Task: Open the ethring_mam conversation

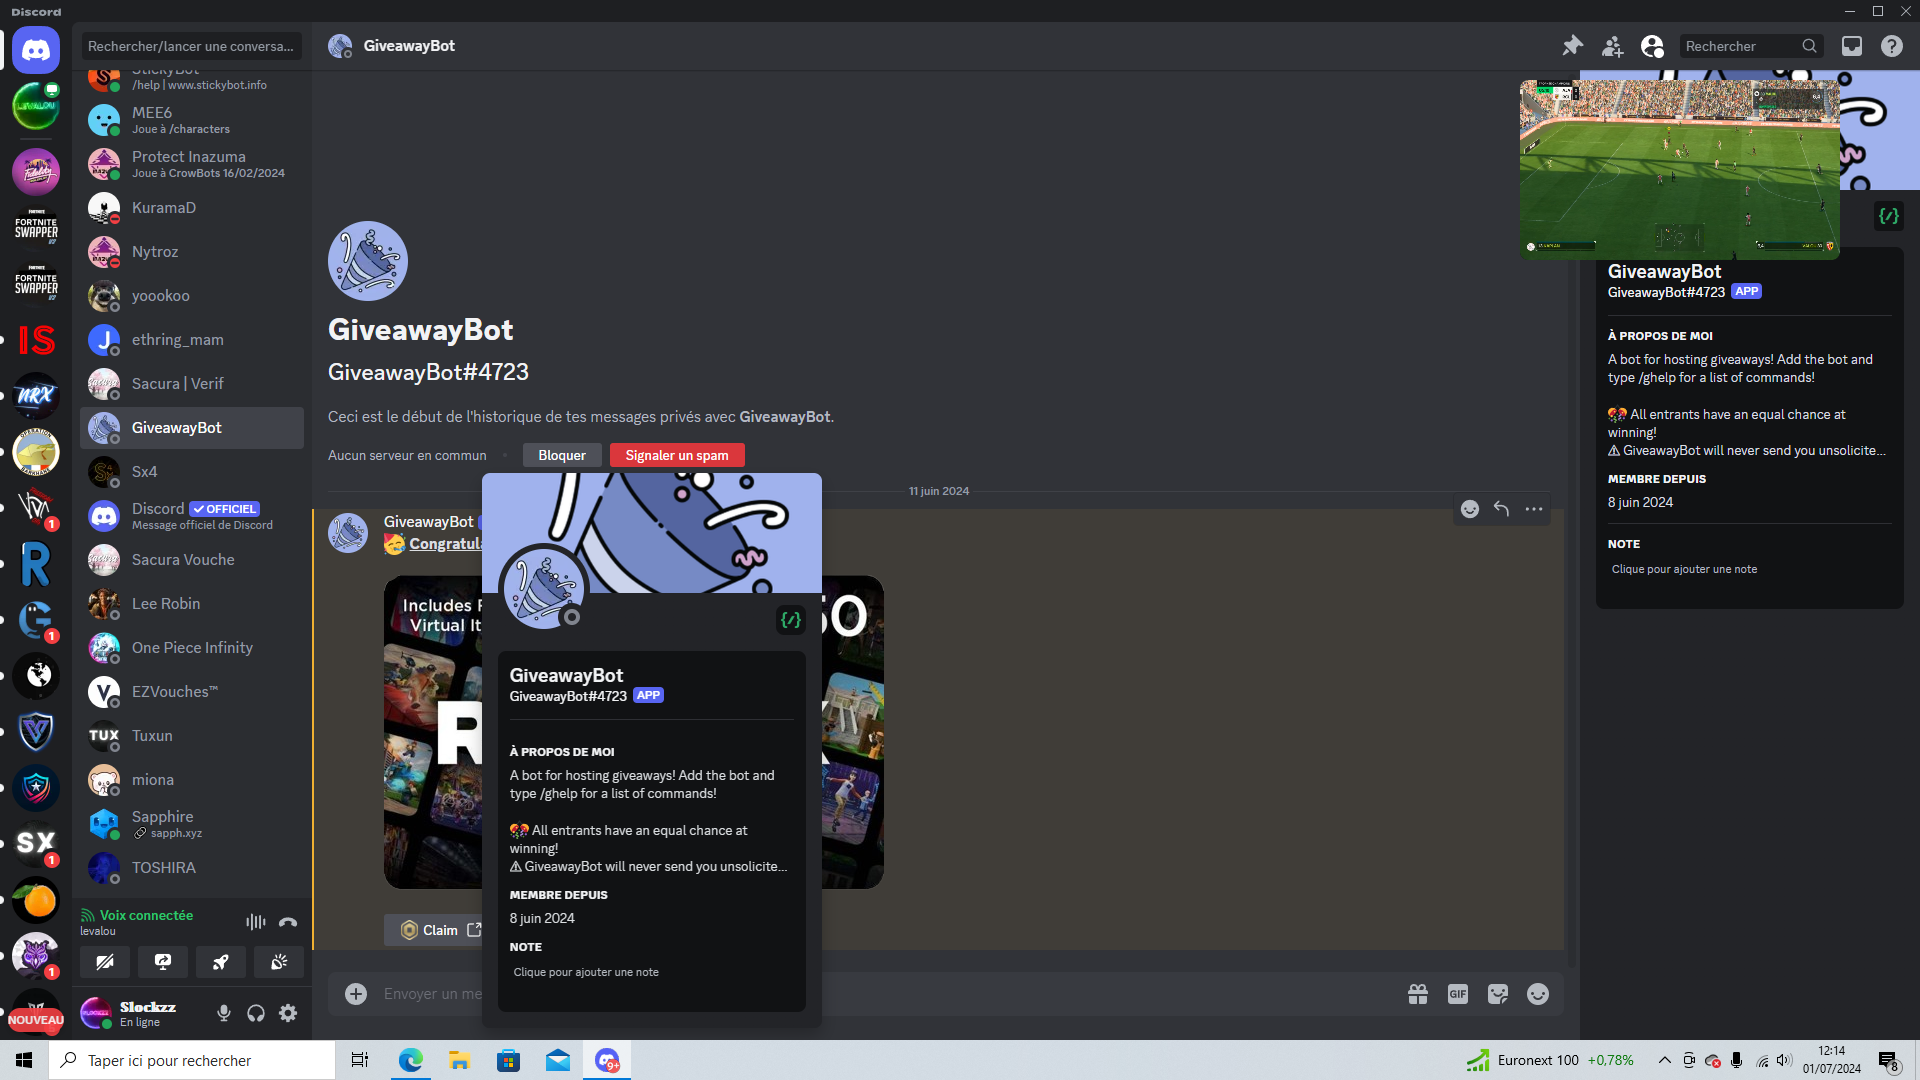Action: point(192,340)
